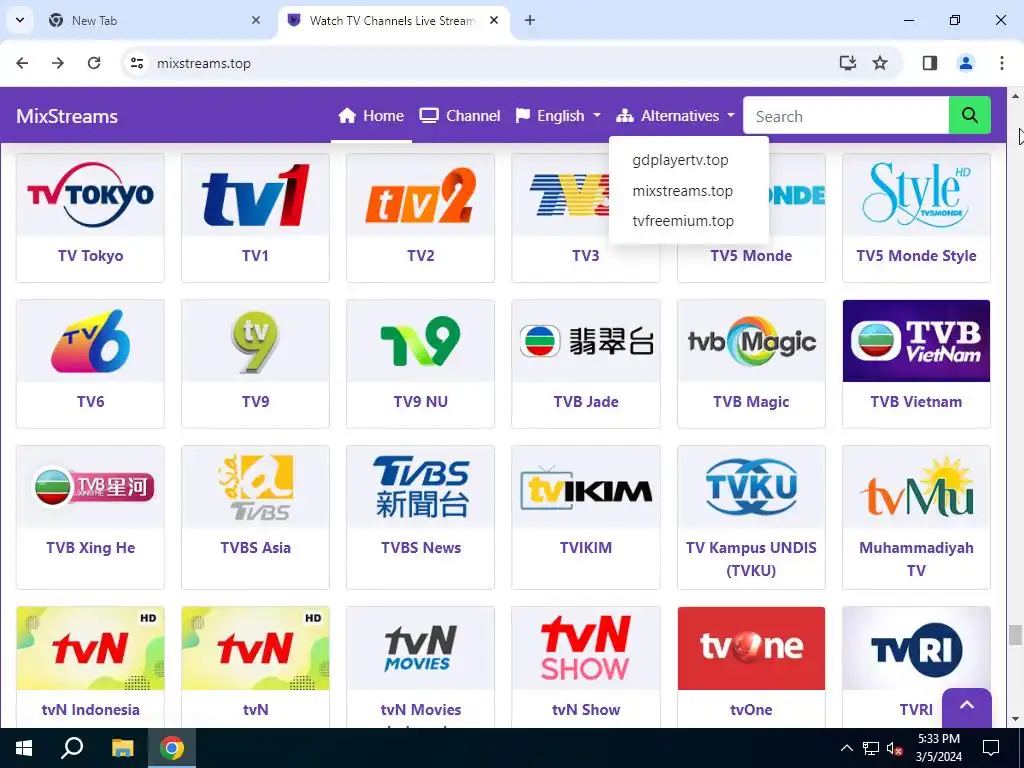Click the MixStreams brand link

point(67,116)
